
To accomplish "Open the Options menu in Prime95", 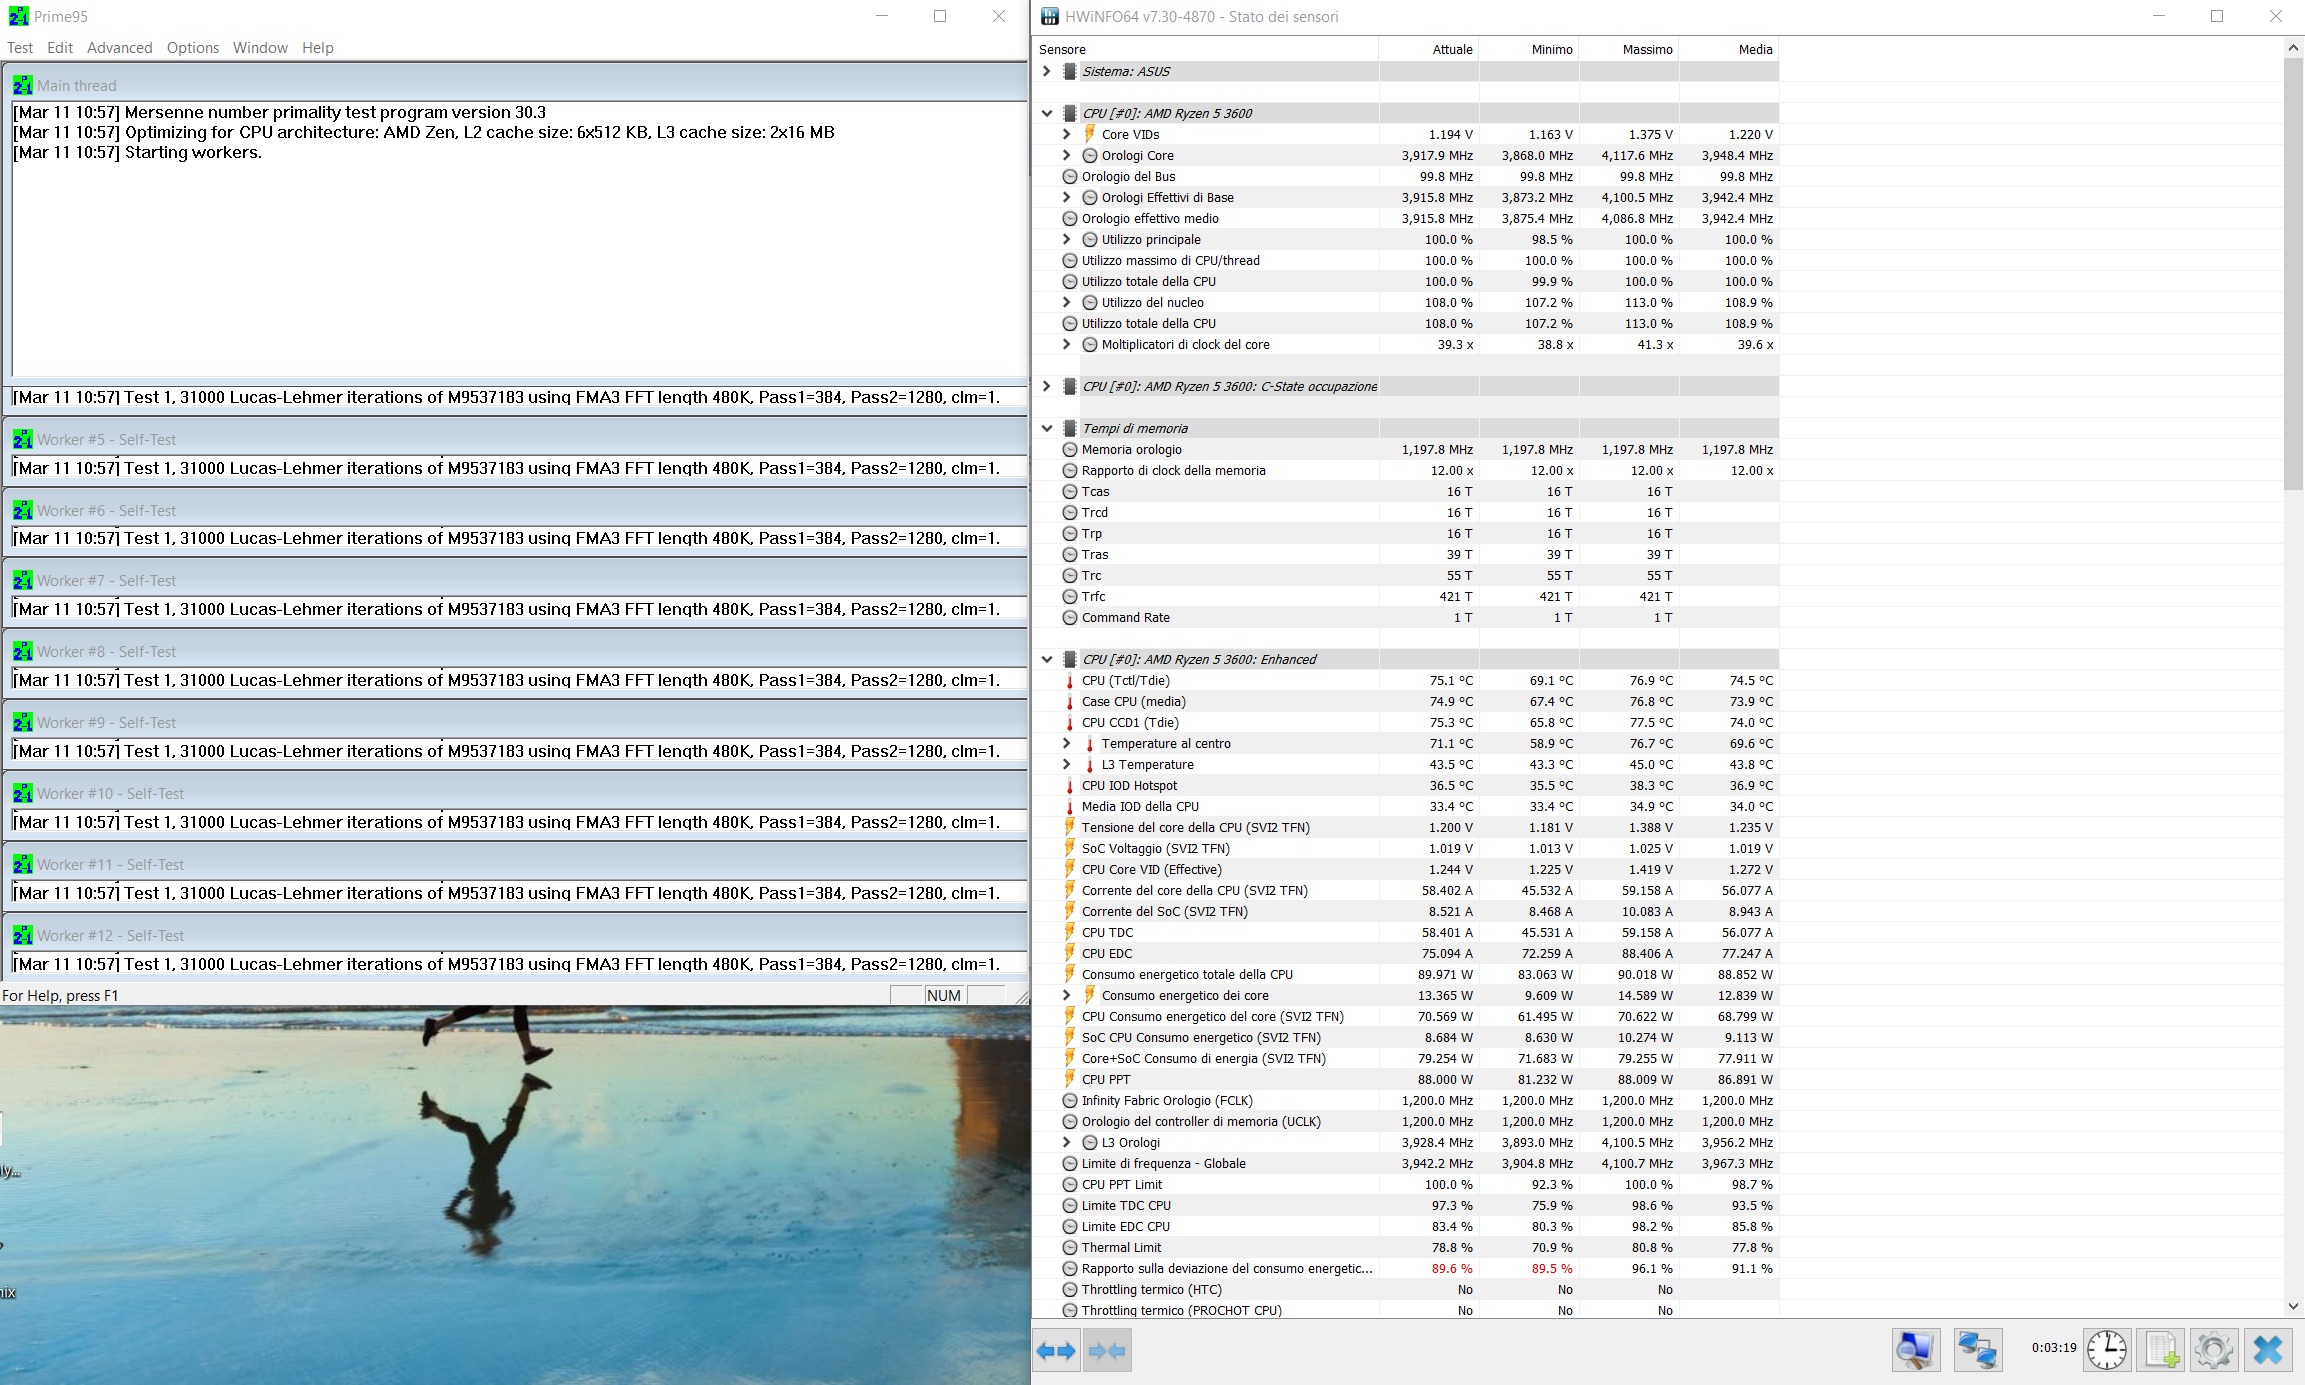I will 193,48.
